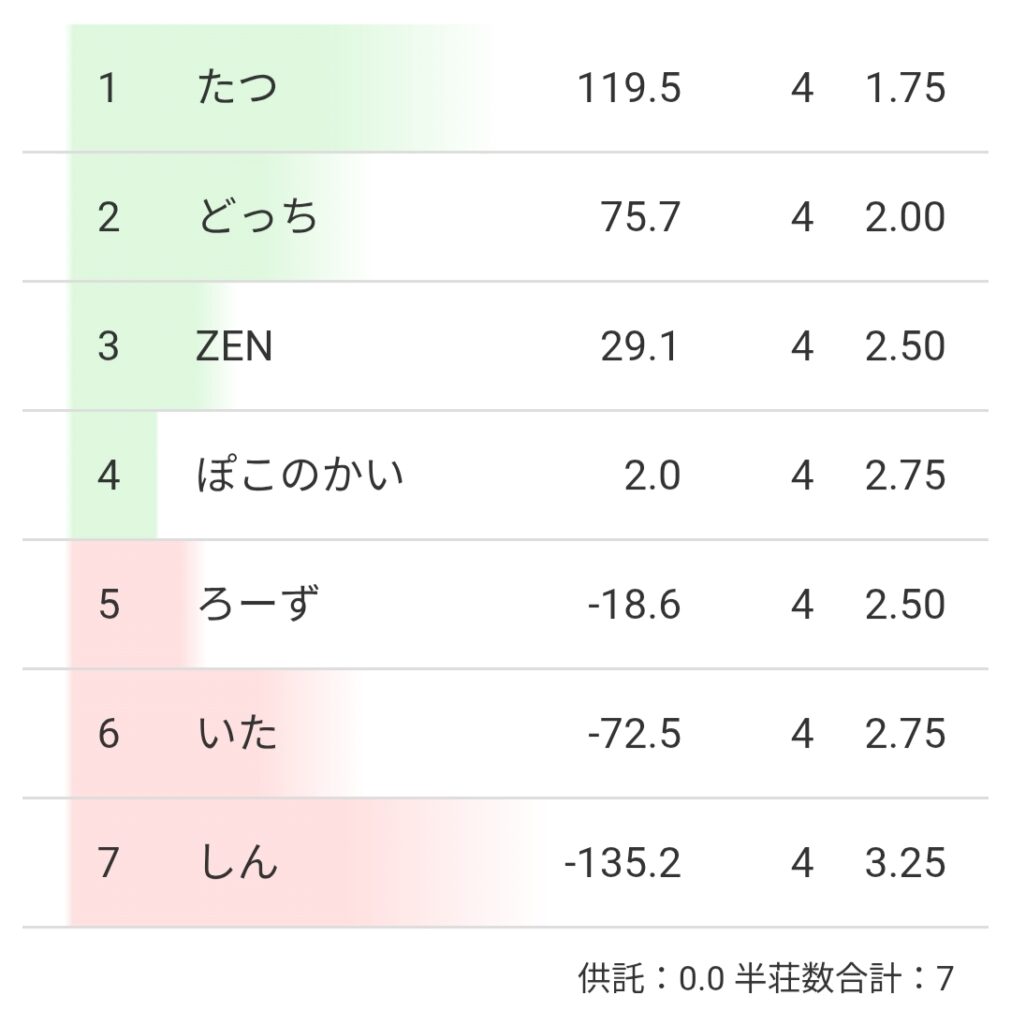This screenshot has width=1011, height=1024.
Task: Select player name ZEN
Action: [235, 347]
